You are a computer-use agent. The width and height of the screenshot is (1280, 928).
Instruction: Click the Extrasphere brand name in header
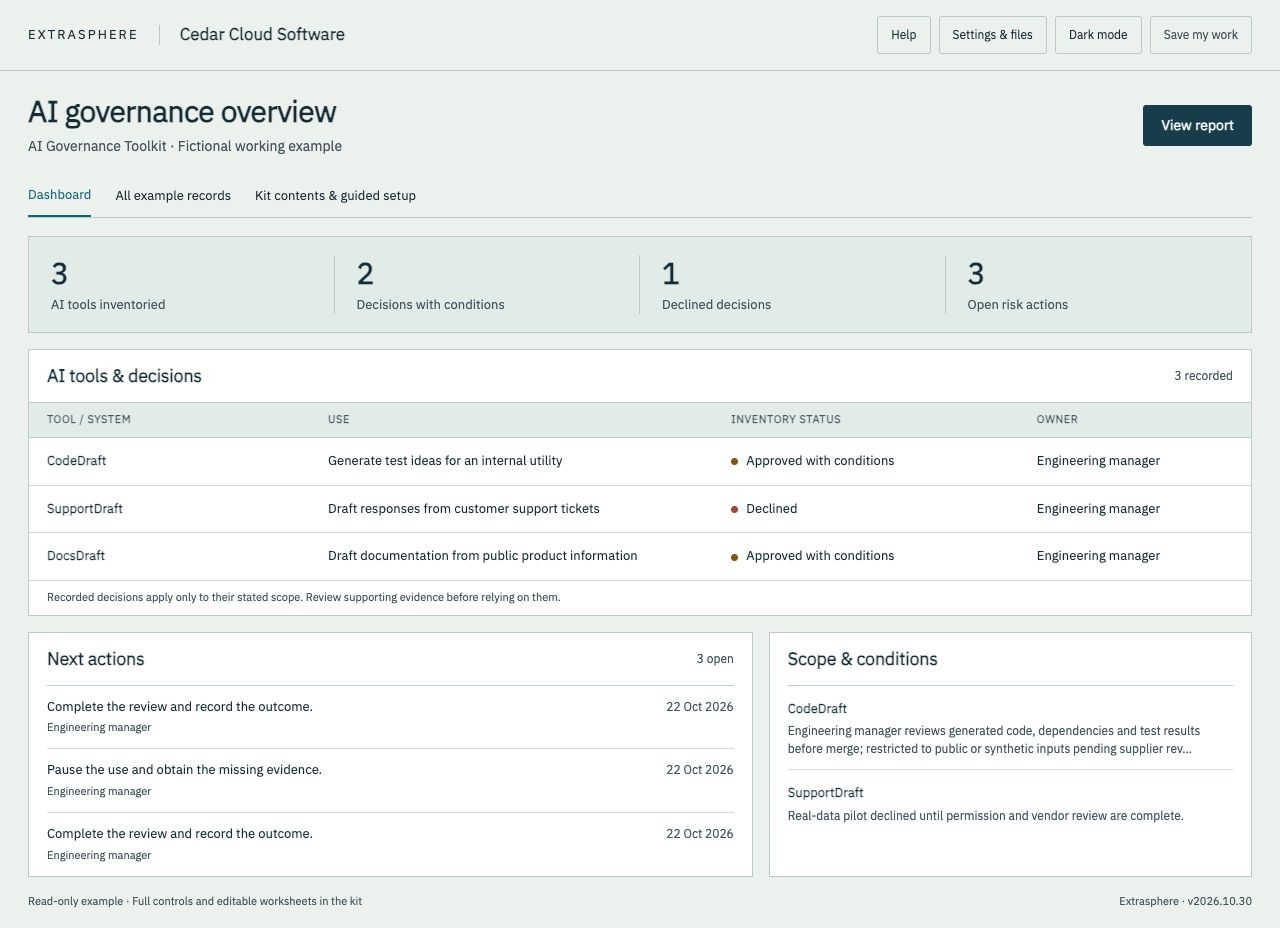click(83, 35)
